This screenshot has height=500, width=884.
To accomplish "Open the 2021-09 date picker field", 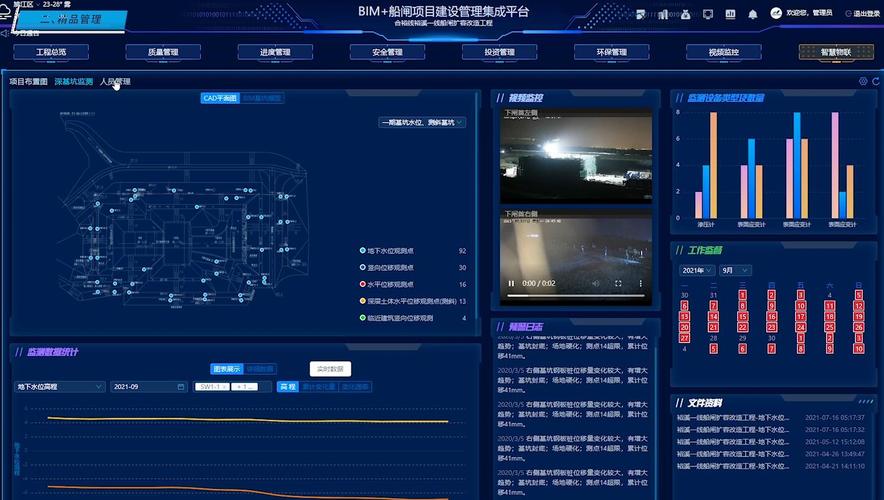I will (149, 387).
